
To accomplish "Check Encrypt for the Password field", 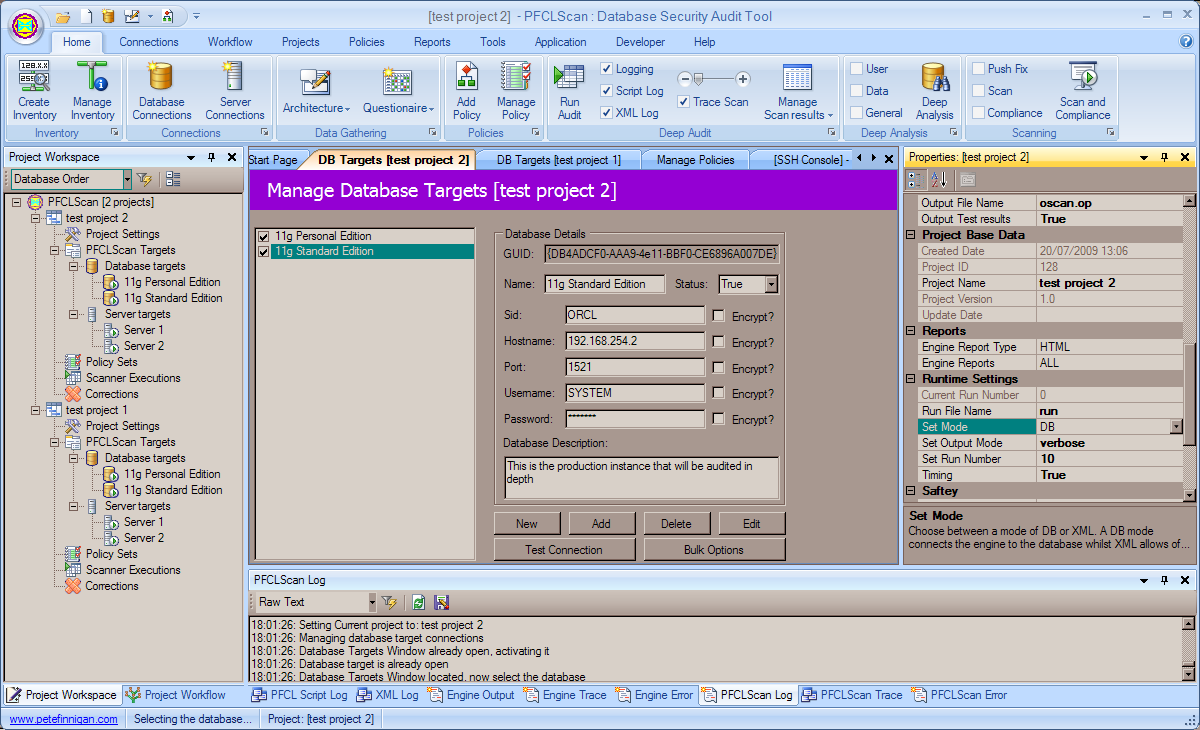I will tap(719, 420).
